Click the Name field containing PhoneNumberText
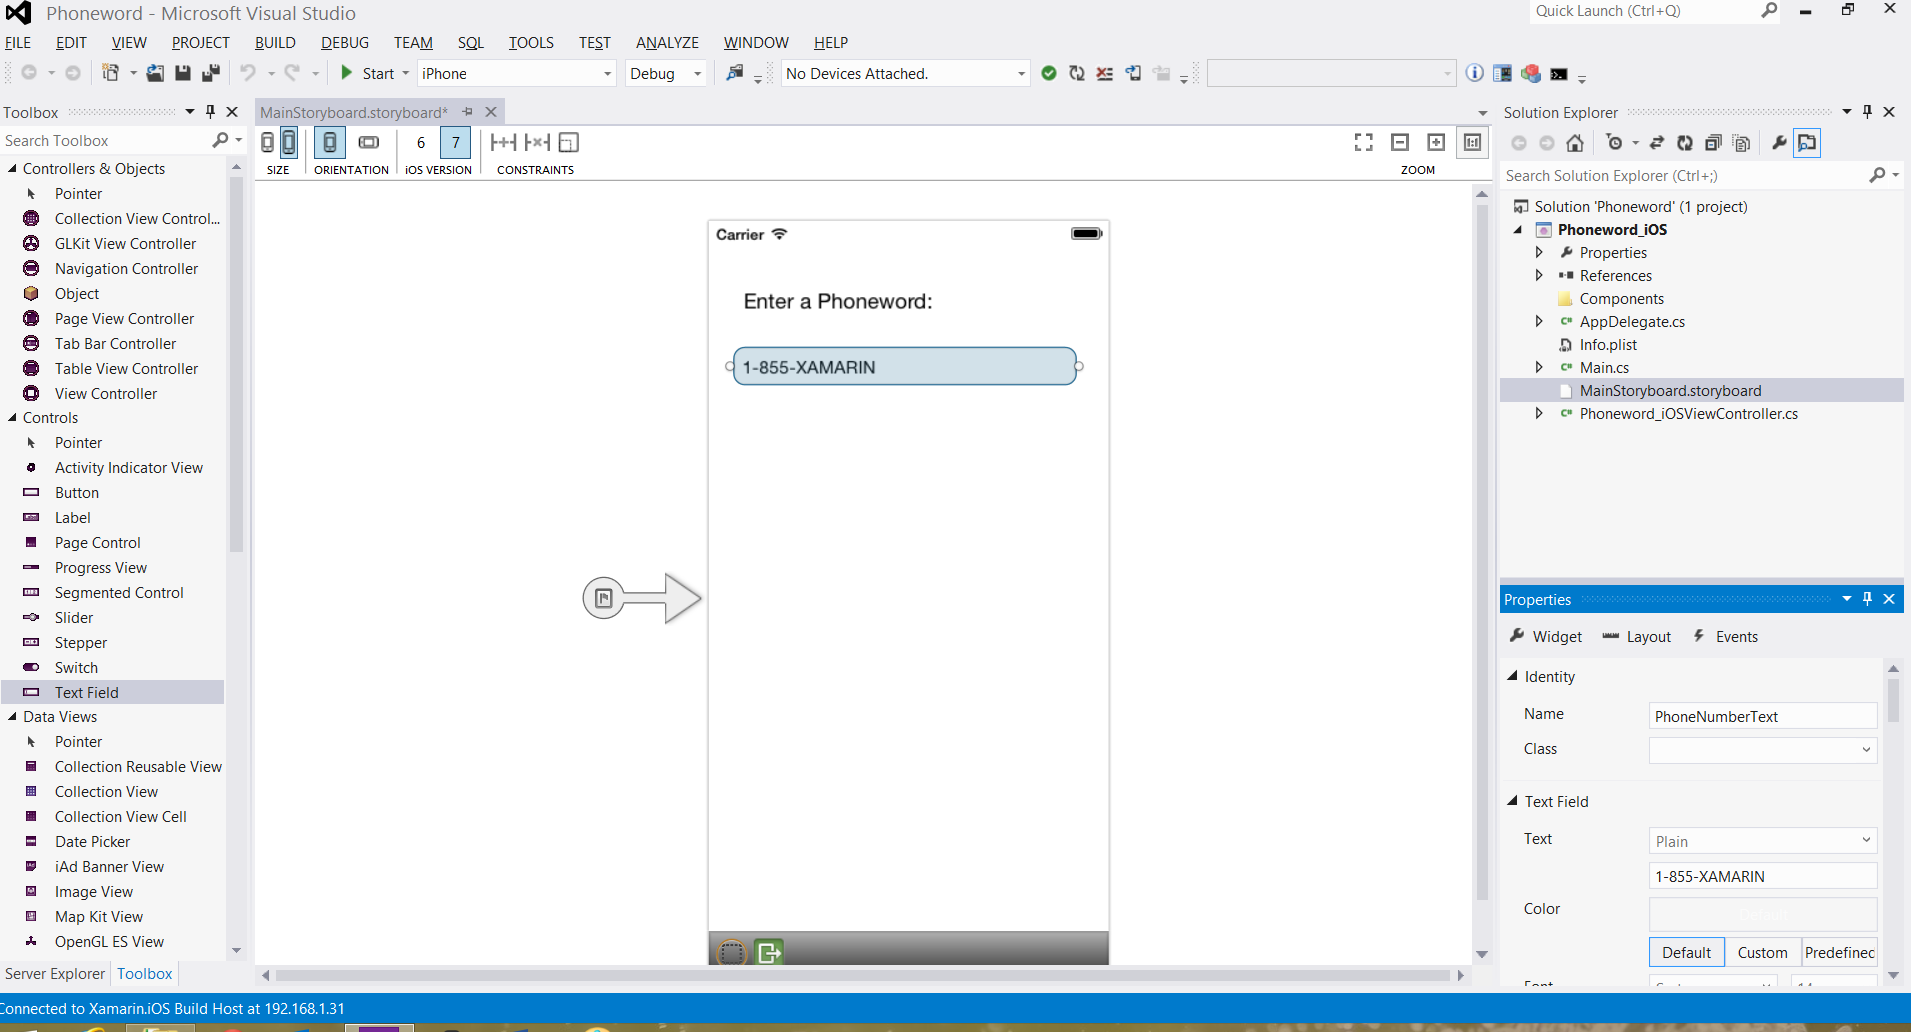This screenshot has width=1911, height=1032. 1762,716
